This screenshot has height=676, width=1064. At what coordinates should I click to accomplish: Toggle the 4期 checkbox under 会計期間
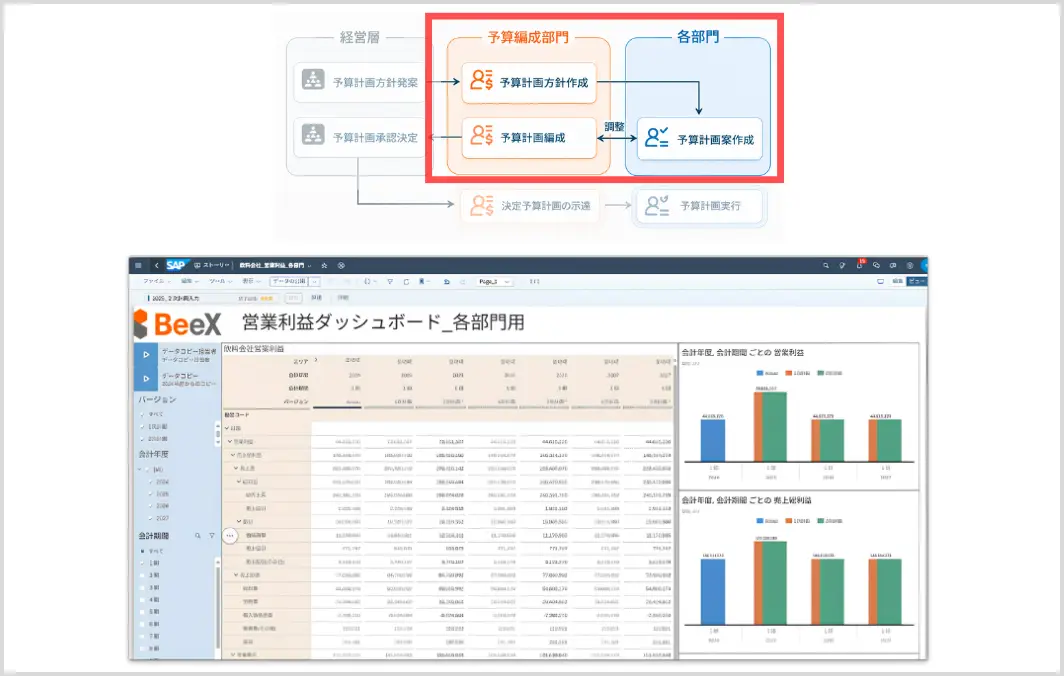[x=142, y=600]
